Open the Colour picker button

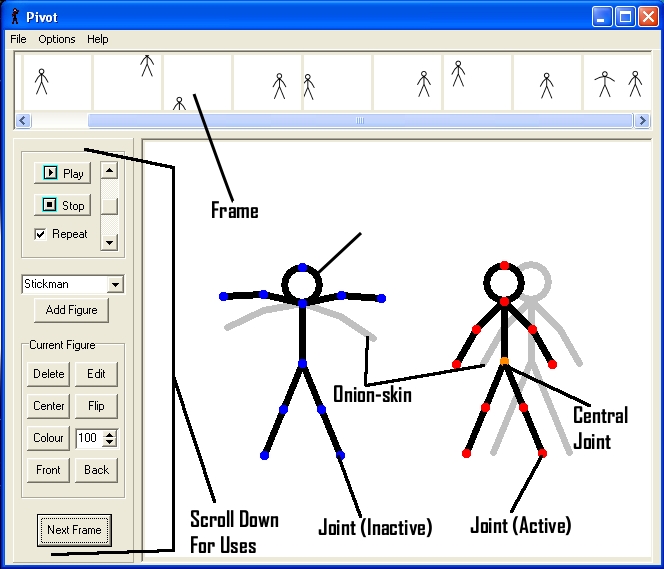pyautogui.click(x=48, y=438)
